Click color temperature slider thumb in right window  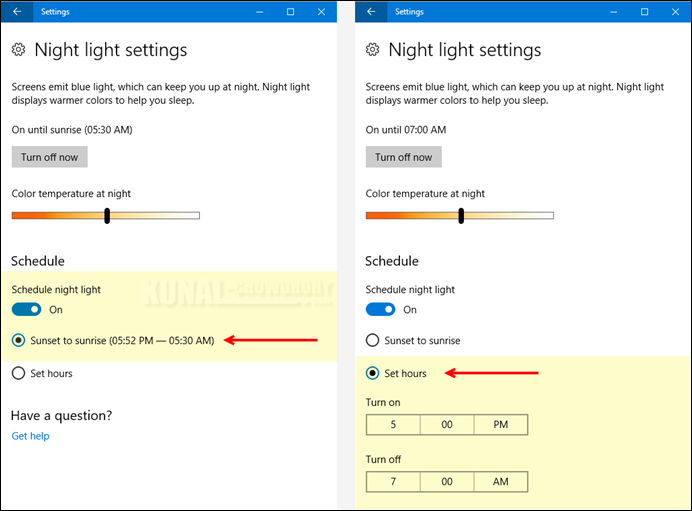pos(461,216)
